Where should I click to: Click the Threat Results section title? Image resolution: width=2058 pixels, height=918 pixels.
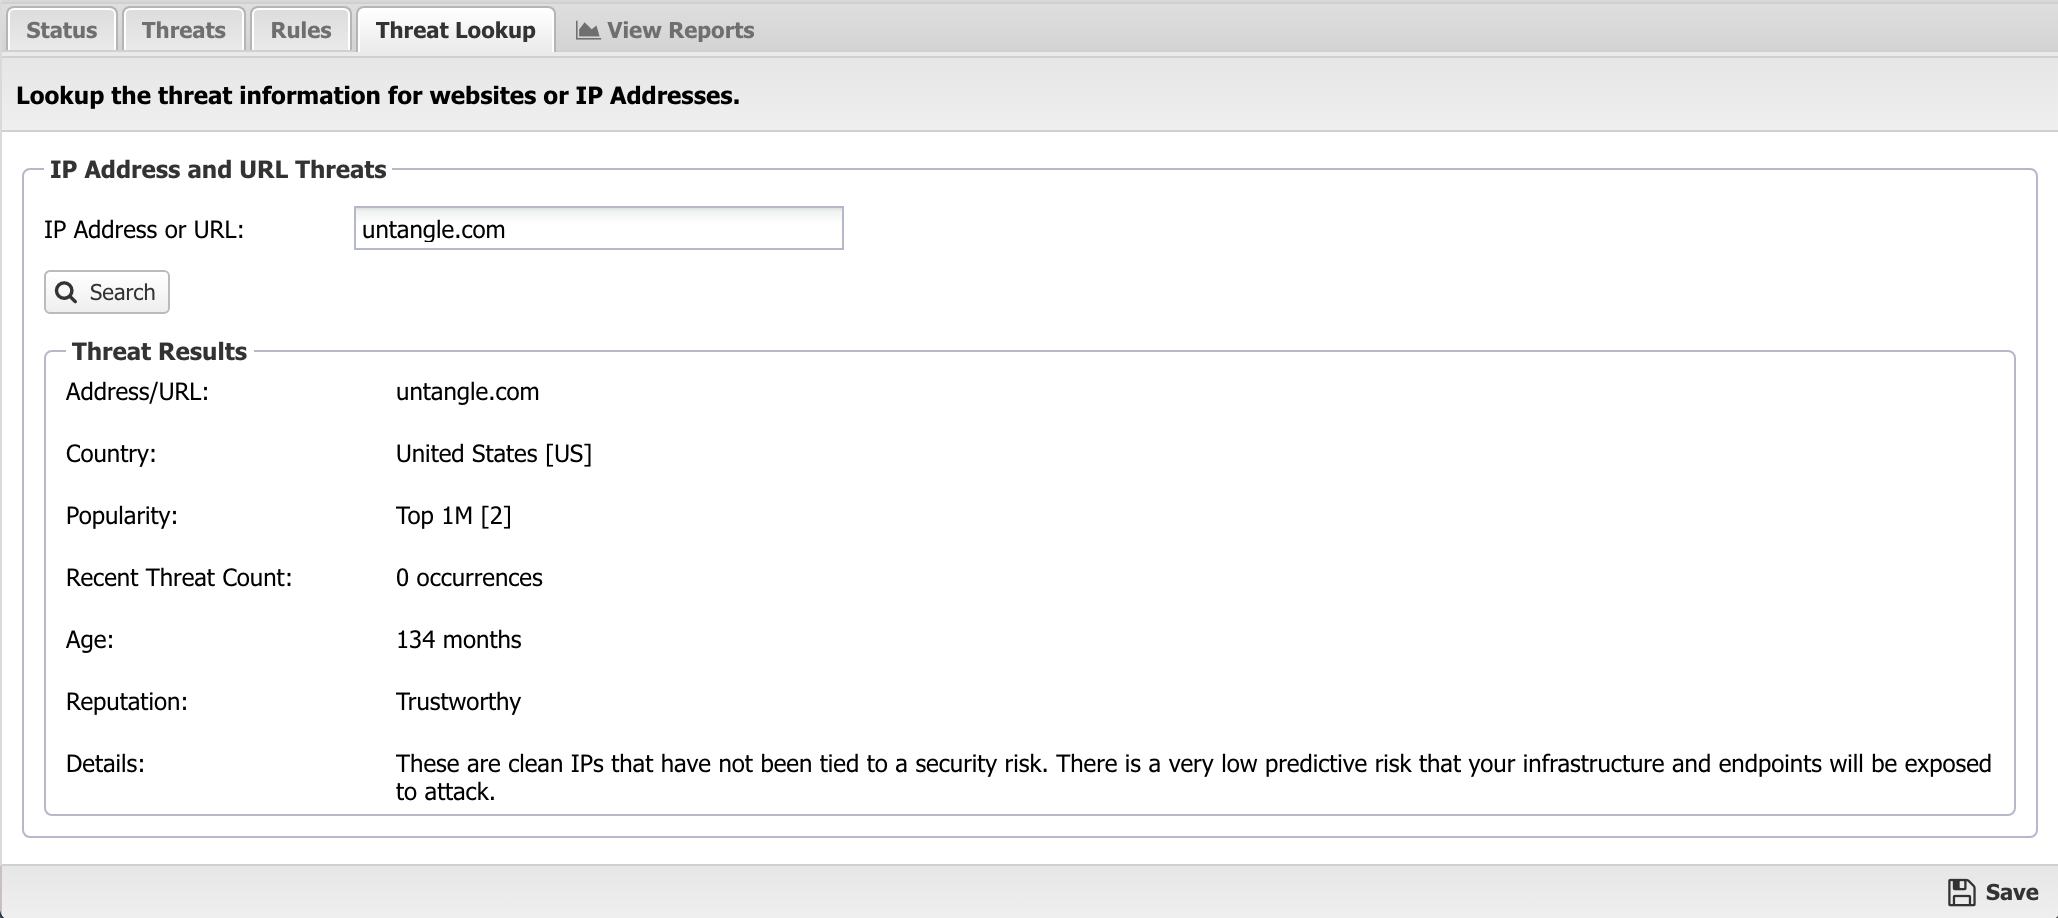point(159,351)
